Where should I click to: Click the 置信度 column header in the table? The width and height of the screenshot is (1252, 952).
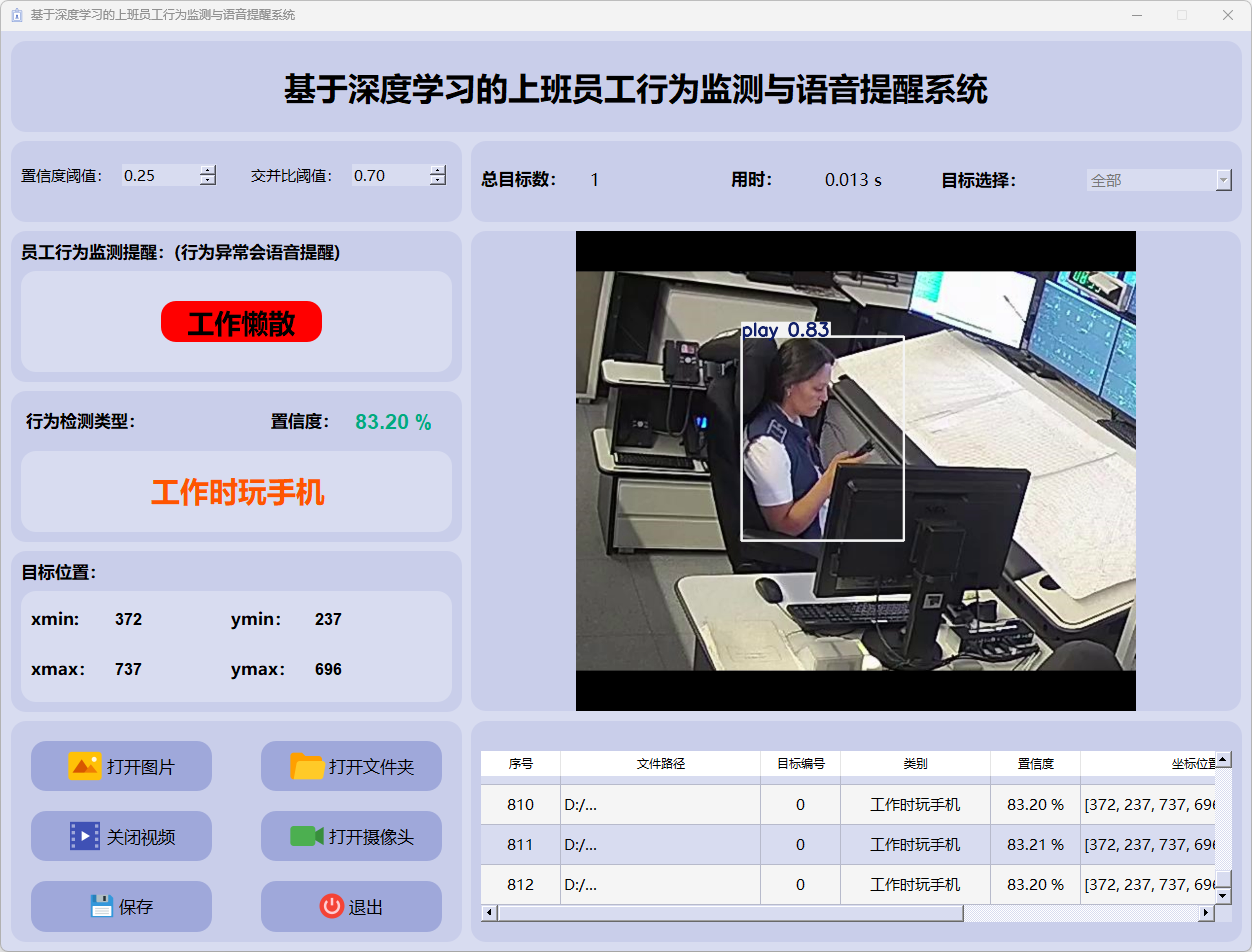tap(1035, 764)
